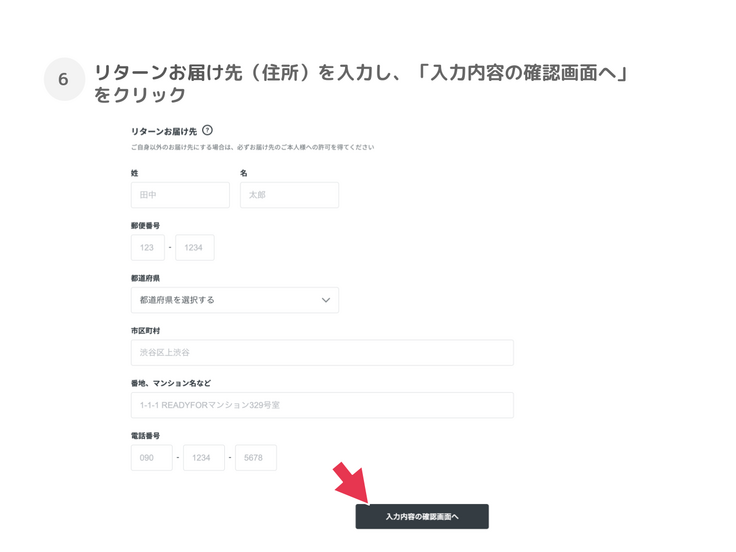Click the delivery permission note text
The height and width of the screenshot is (552, 736).
(x=252, y=148)
